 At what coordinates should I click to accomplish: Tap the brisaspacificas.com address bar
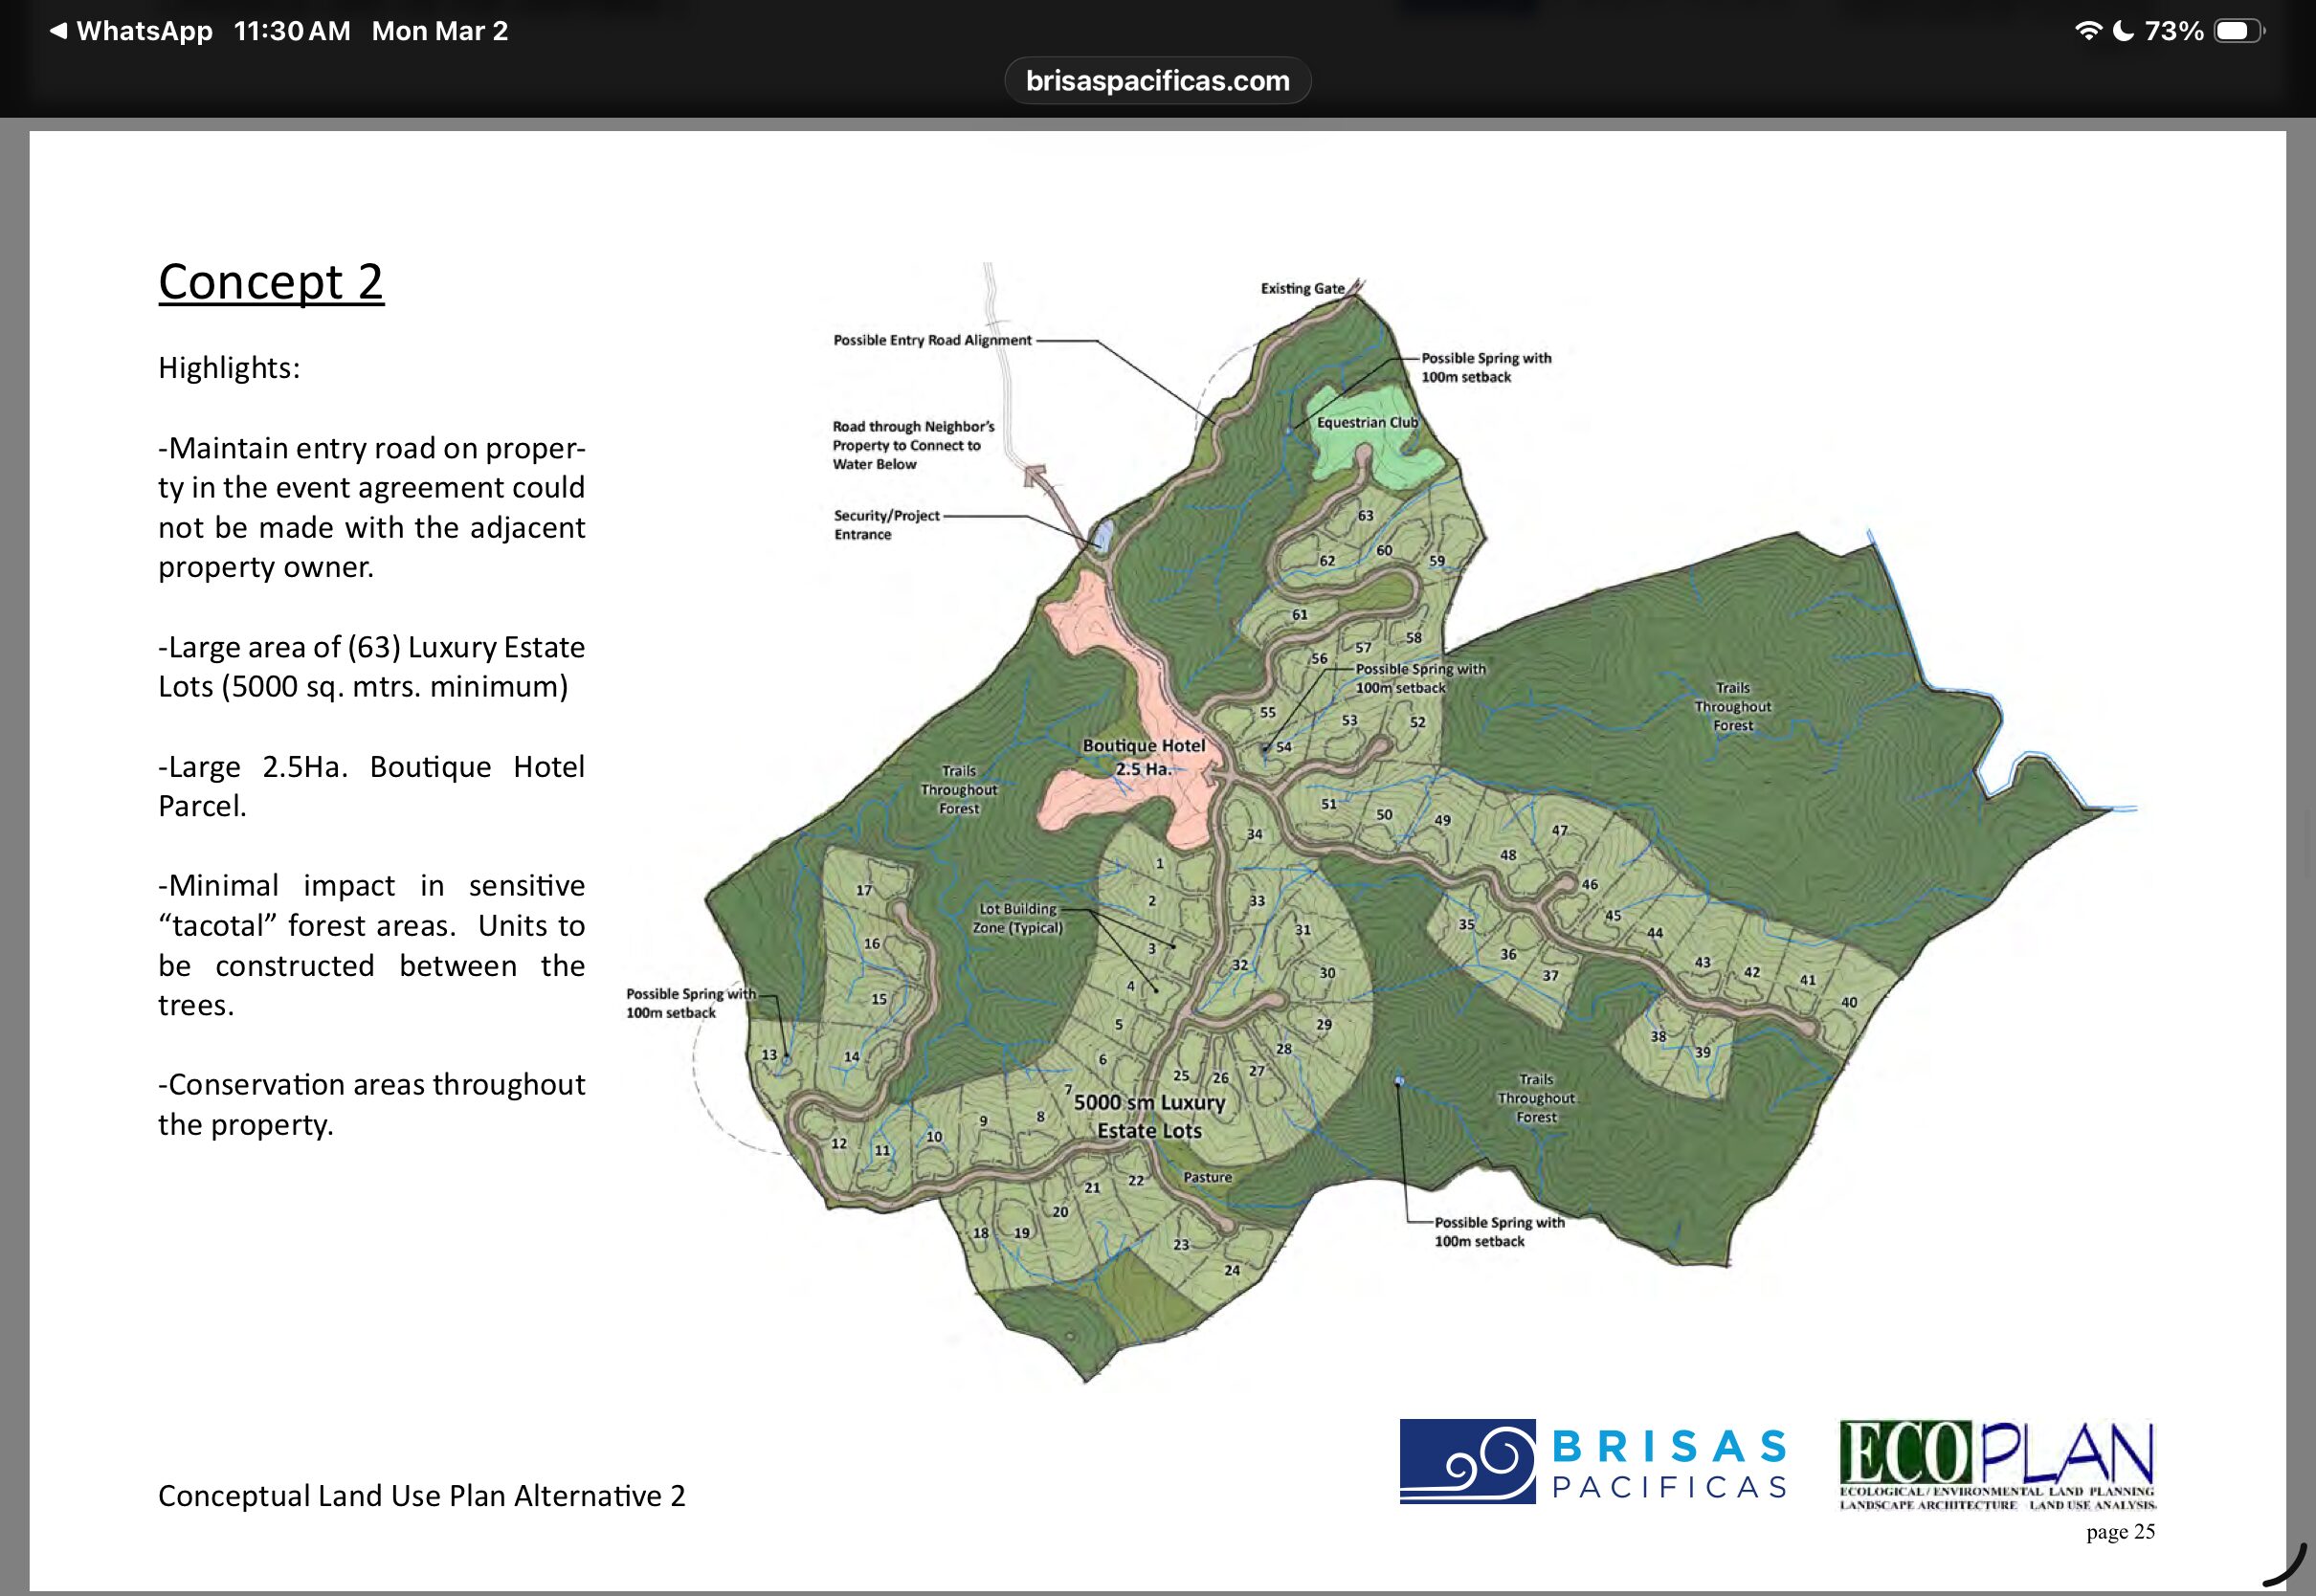click(x=1157, y=81)
